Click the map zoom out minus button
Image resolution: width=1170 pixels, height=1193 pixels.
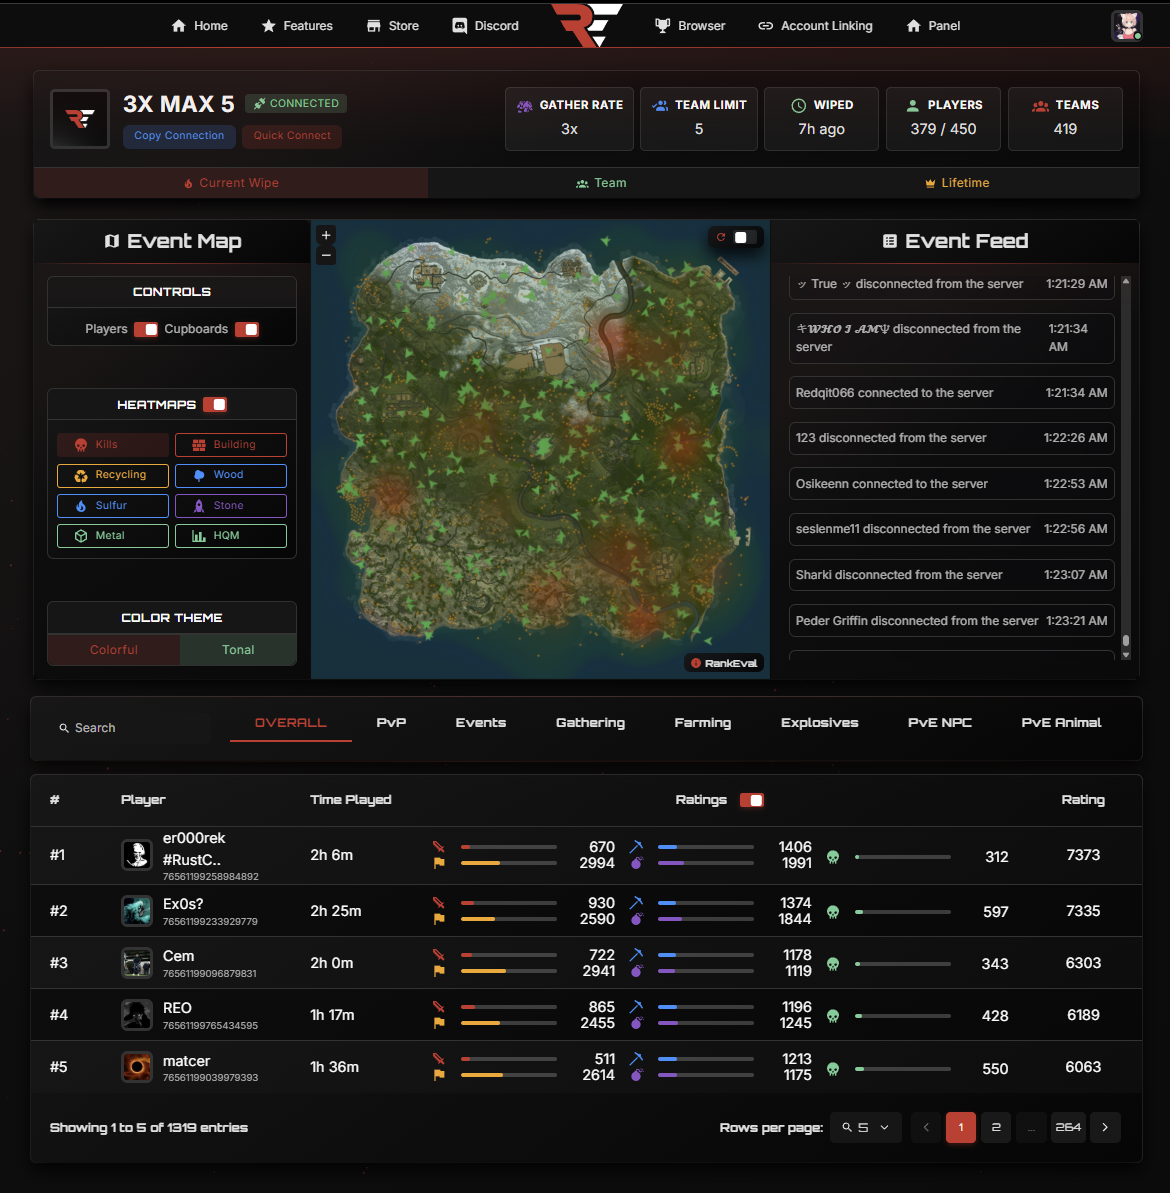326,256
